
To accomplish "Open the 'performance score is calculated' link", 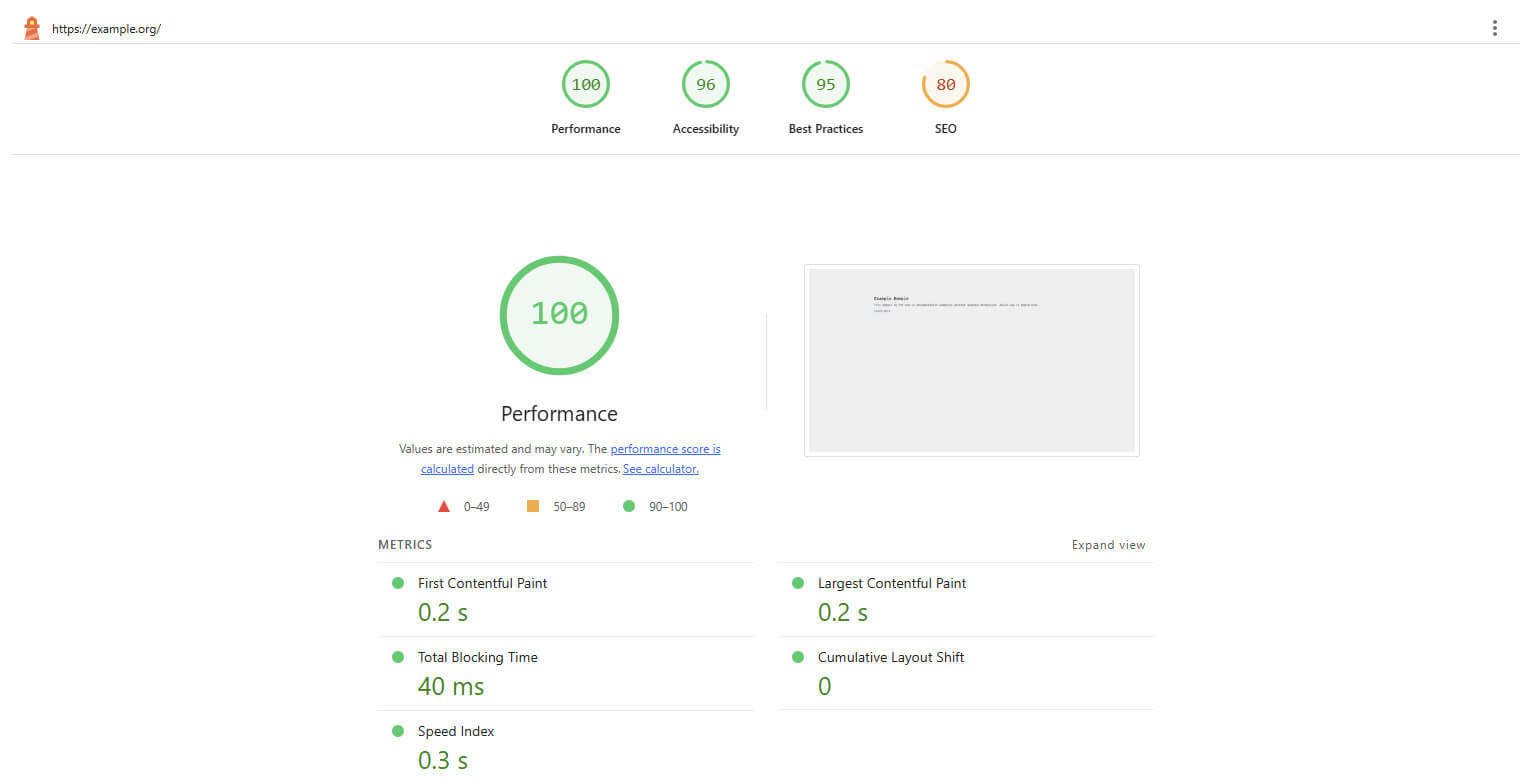I will tap(665, 450).
